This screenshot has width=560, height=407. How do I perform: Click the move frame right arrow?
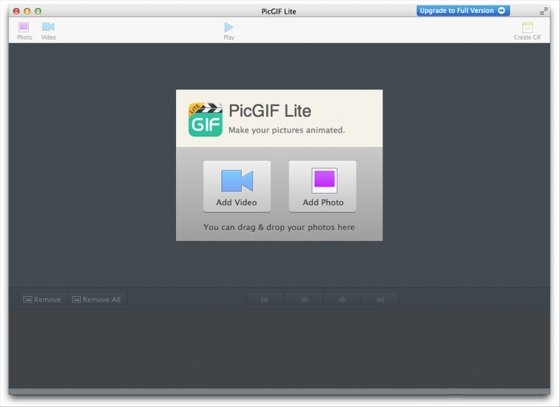(x=342, y=300)
